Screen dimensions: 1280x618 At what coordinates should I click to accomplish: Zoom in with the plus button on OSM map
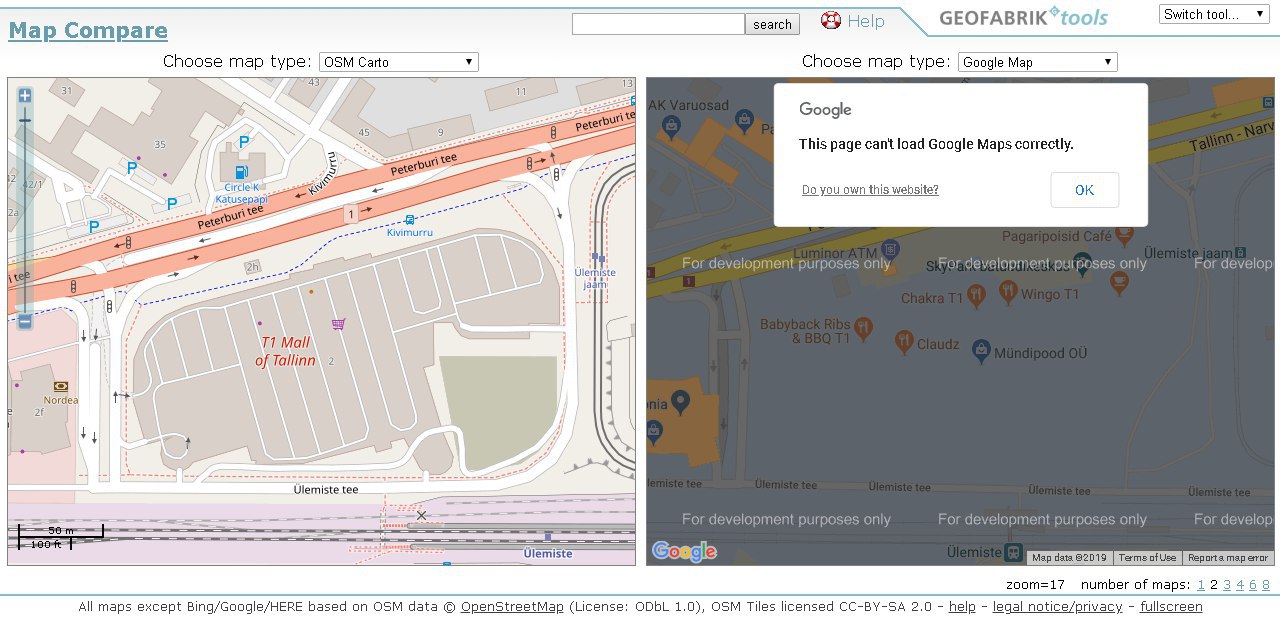[x=25, y=96]
